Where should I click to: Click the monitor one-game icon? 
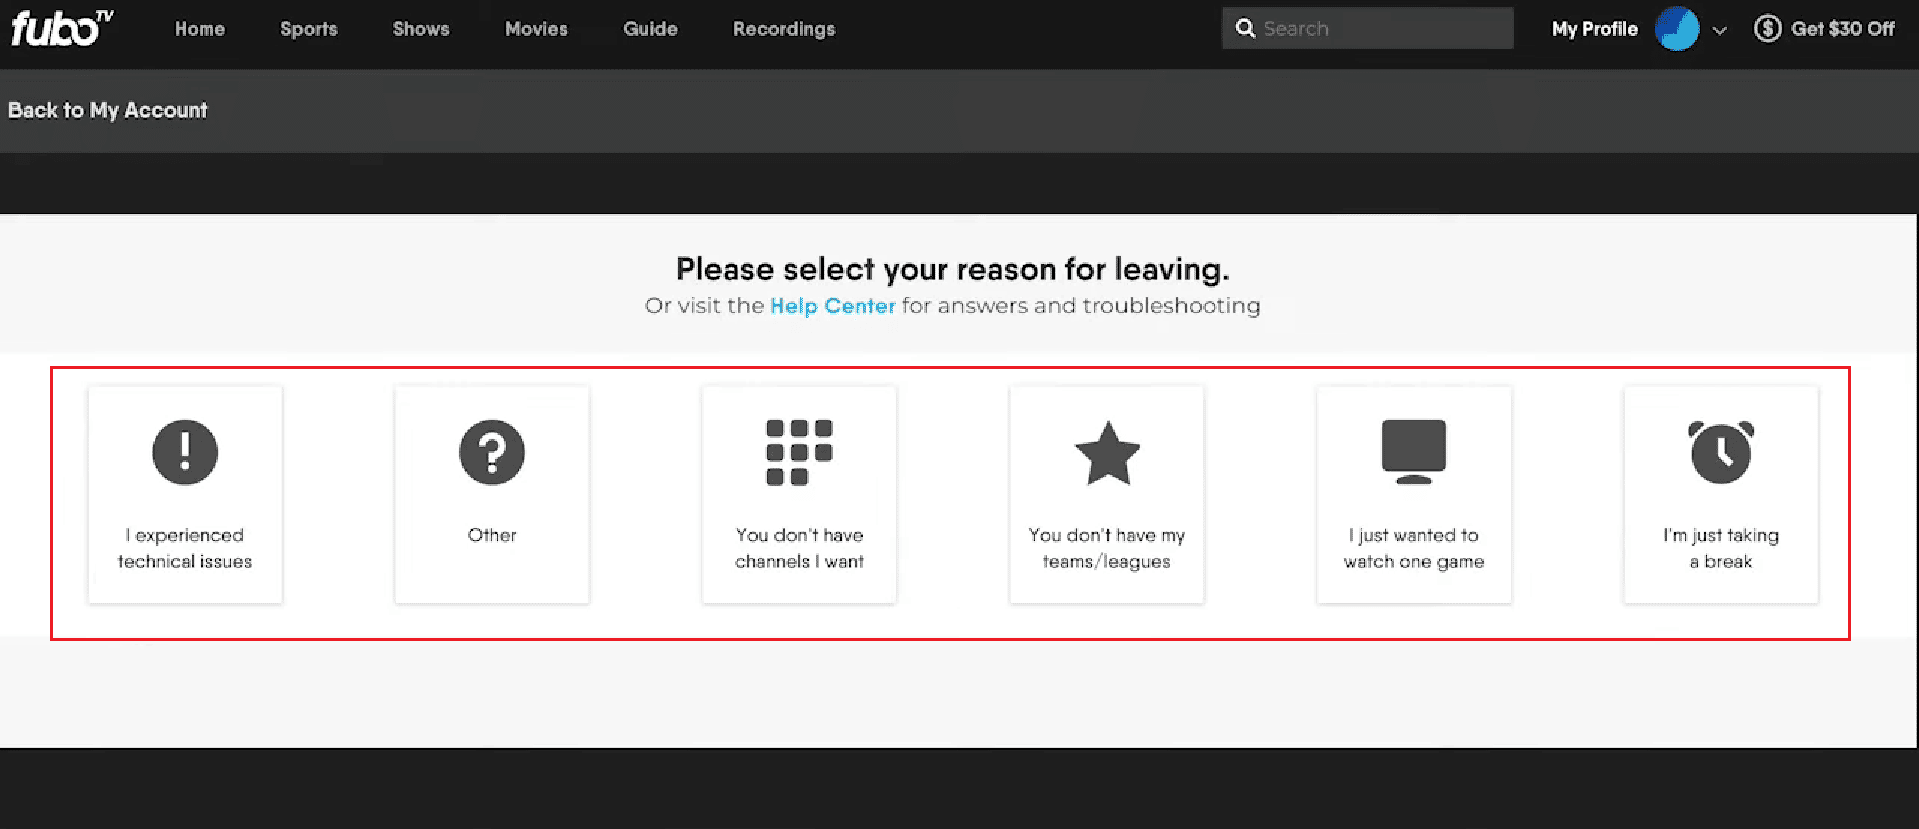1413,451
